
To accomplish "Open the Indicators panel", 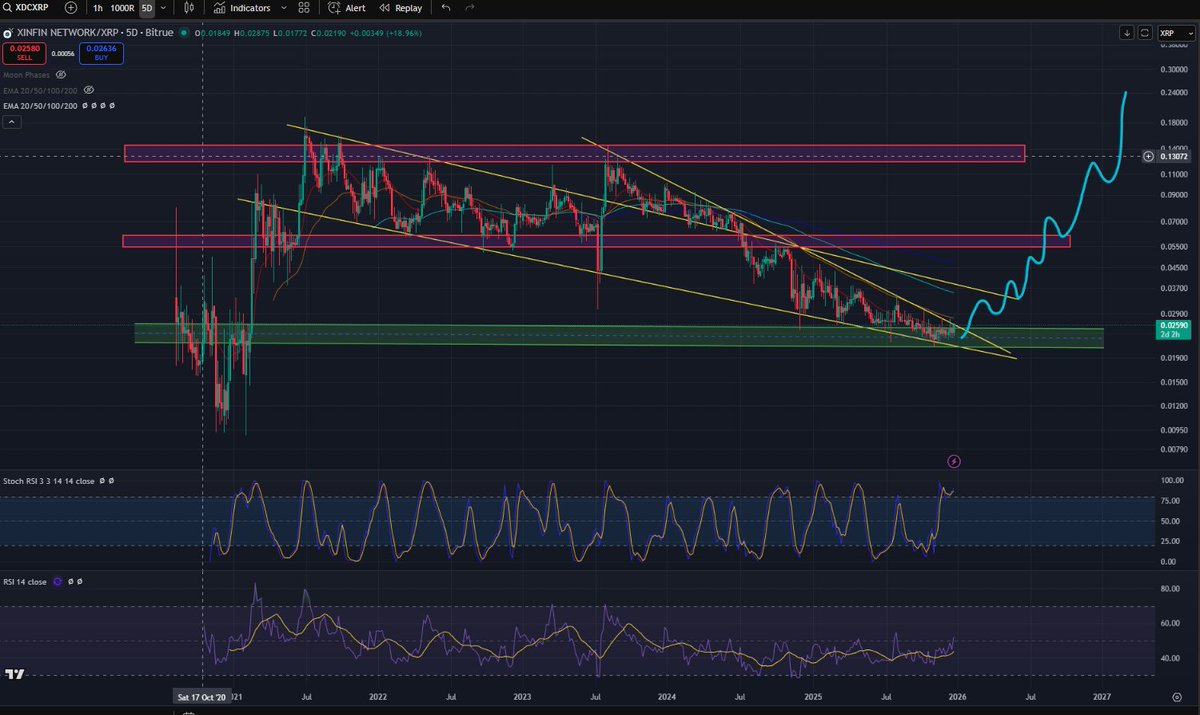I will pyautogui.click(x=250, y=7).
